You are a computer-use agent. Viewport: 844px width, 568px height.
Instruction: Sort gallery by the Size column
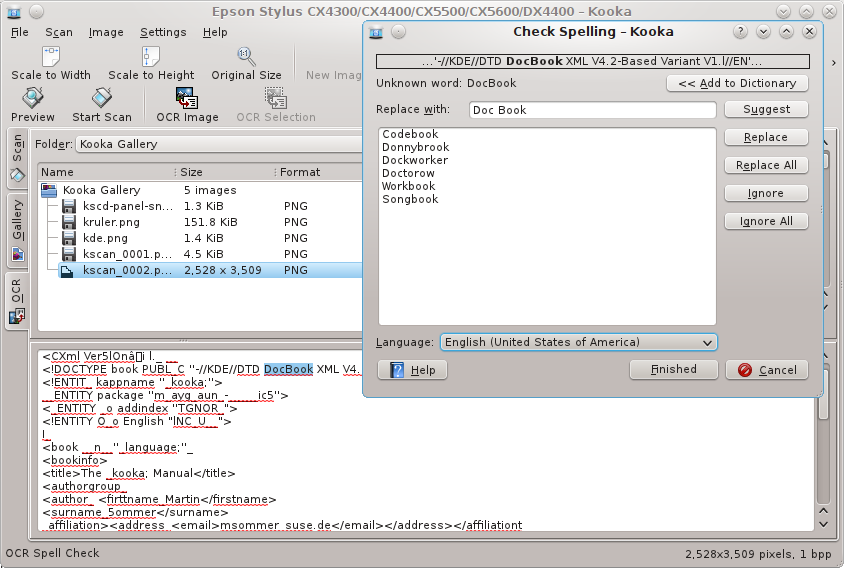pyautogui.click(x=226, y=172)
